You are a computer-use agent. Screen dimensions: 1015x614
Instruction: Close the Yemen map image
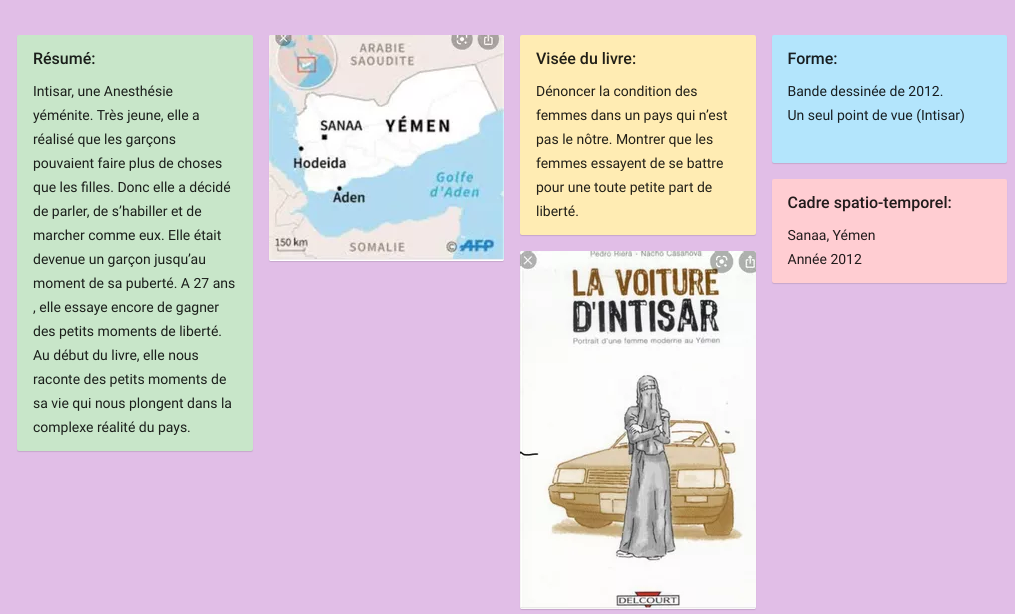pos(283,39)
